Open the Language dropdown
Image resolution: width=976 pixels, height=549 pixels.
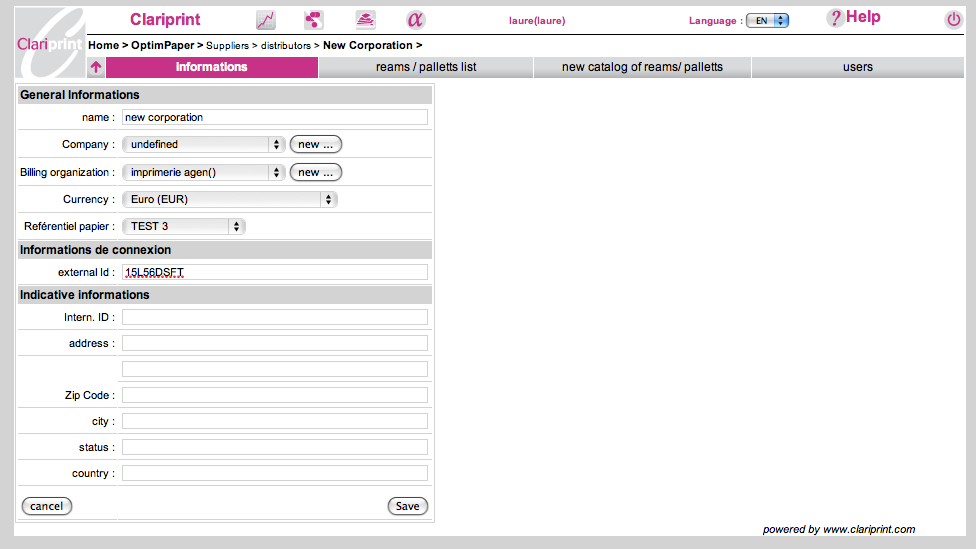(x=767, y=20)
